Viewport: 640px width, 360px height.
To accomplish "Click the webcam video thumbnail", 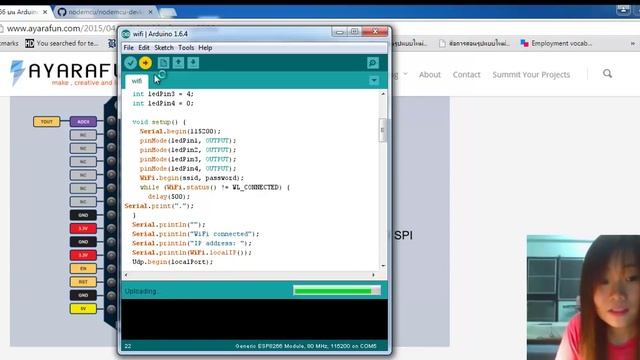I will click(x=583, y=298).
